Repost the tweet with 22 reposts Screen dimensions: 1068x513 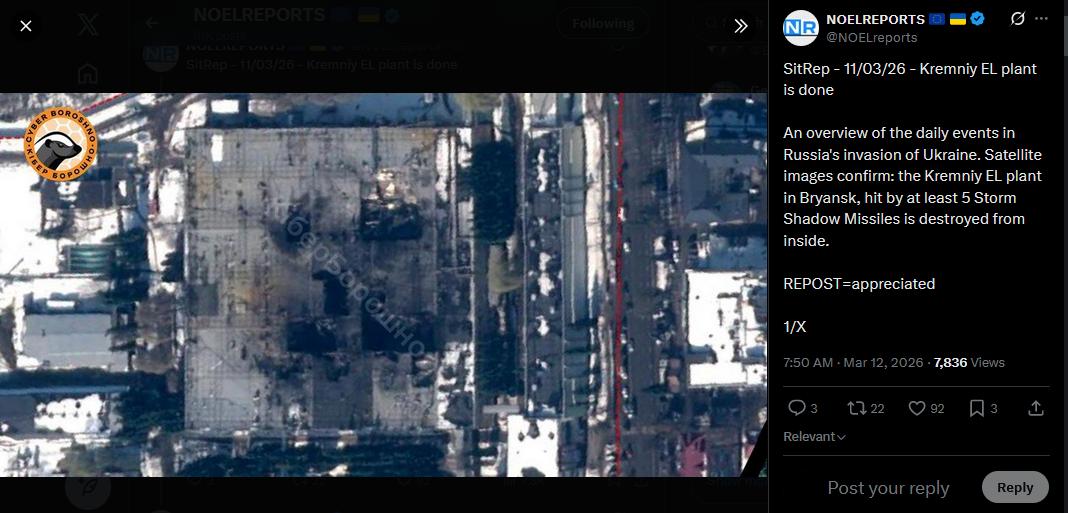(865, 408)
